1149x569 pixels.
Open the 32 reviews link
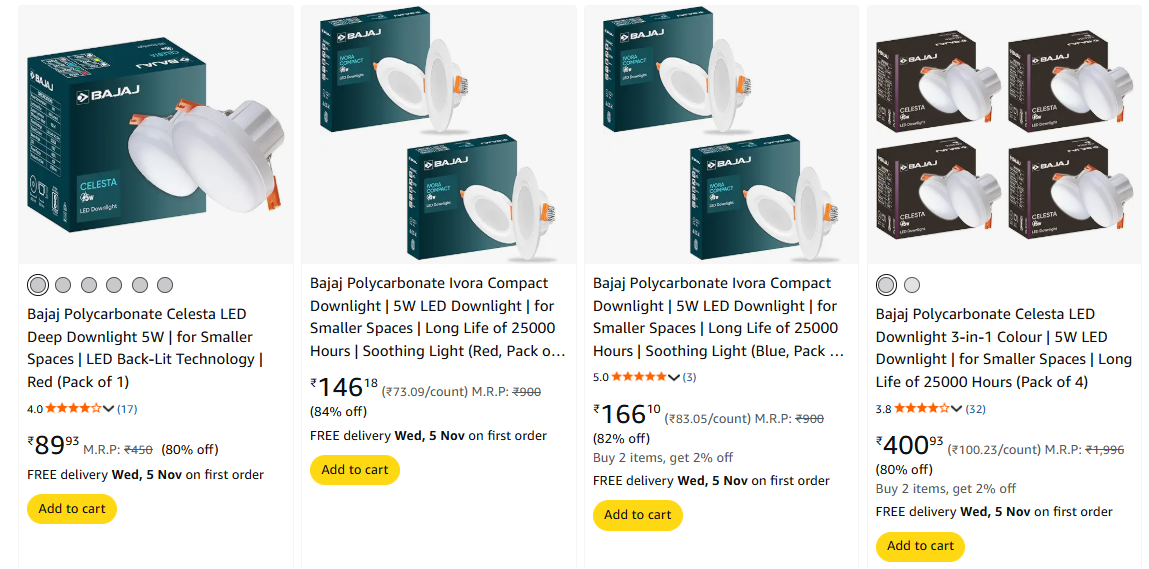tap(976, 408)
